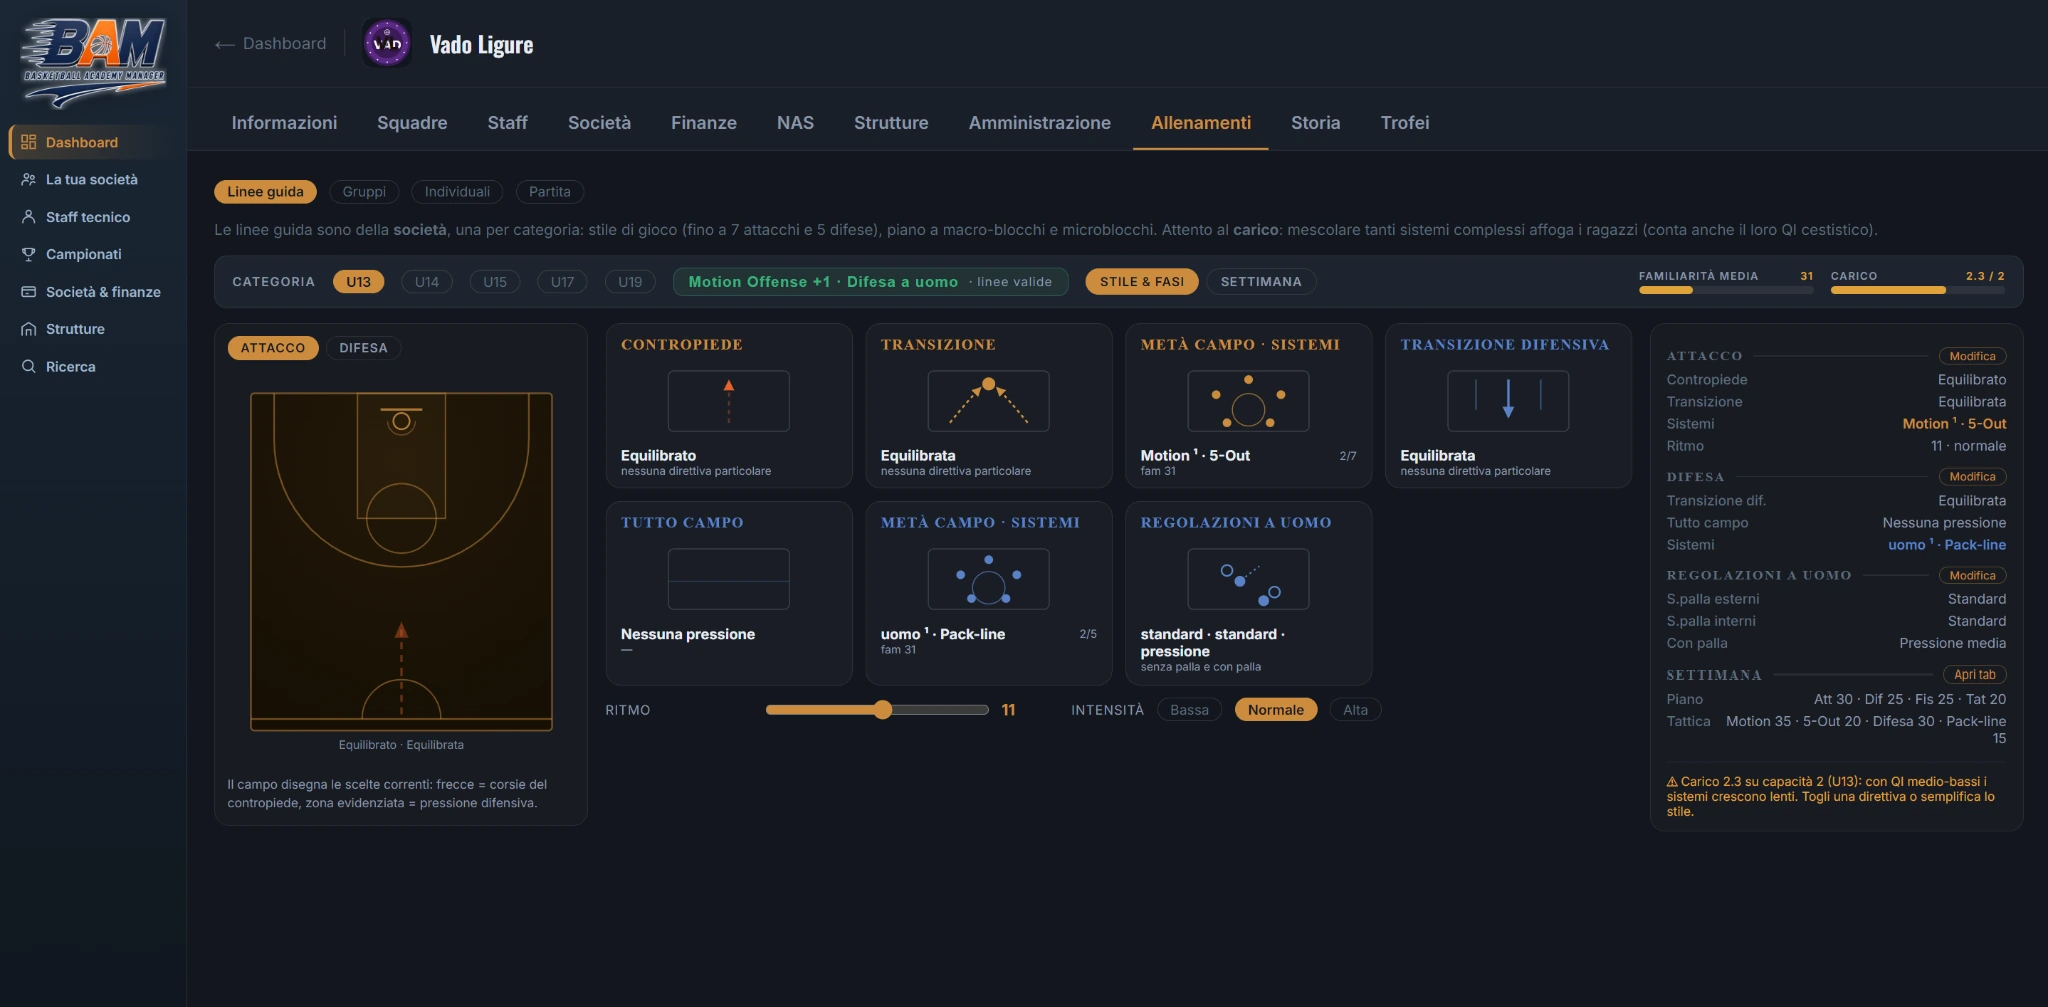Open the attack Motion 5-Out systems diagram
Viewport: 2048px width, 1007px height.
click(x=1248, y=401)
